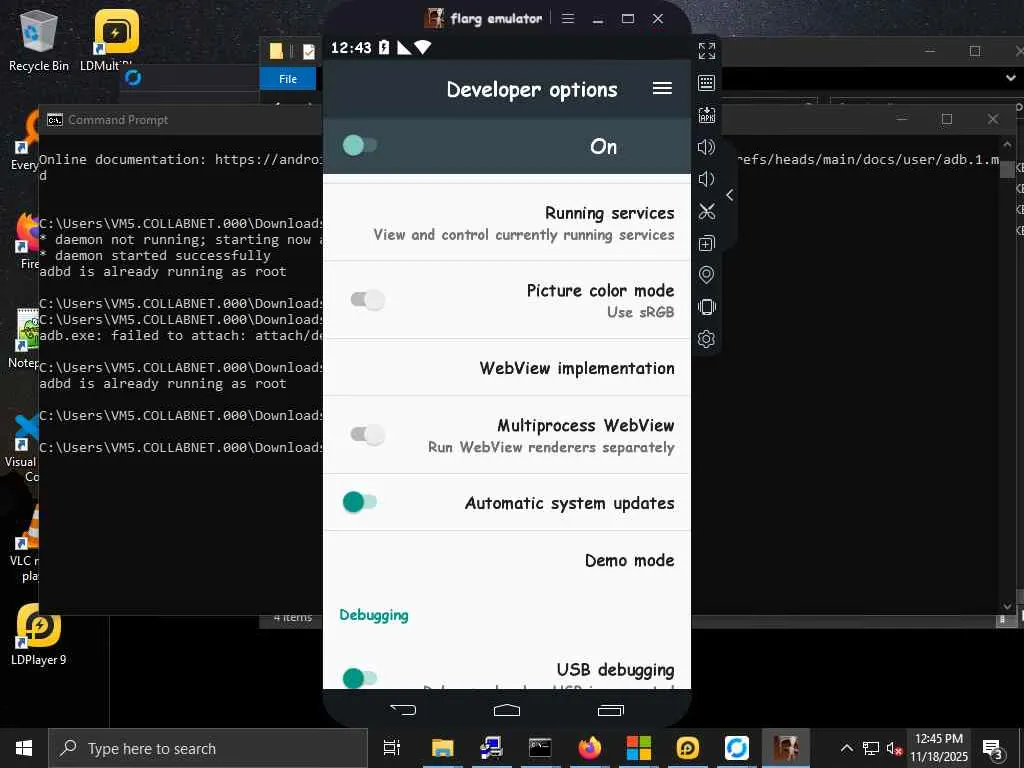Click the muted volume tray icon
This screenshot has width=1024, height=768.
(894, 748)
